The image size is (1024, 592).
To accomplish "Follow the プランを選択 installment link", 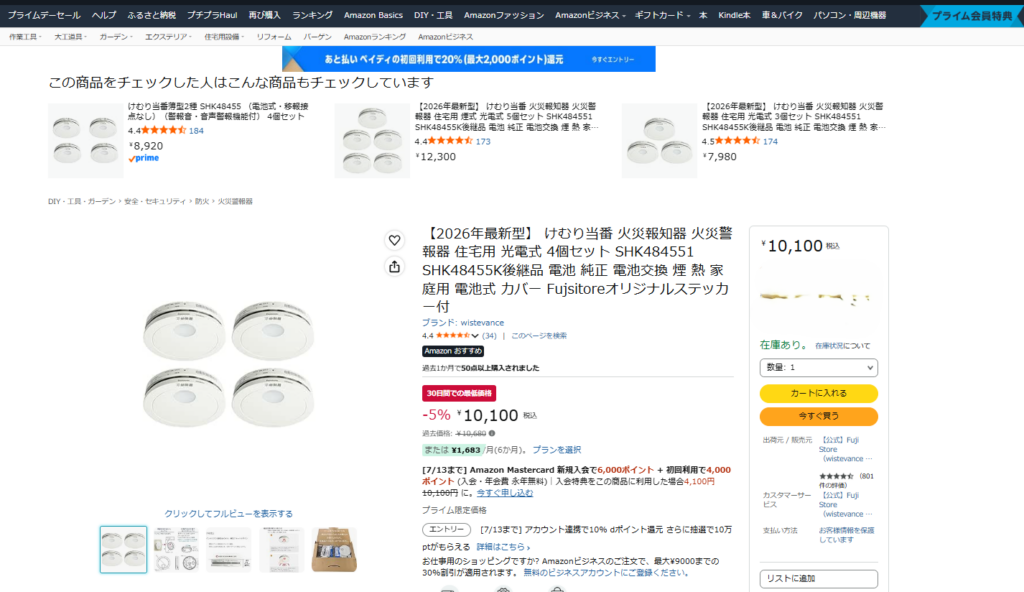I will pos(556,450).
